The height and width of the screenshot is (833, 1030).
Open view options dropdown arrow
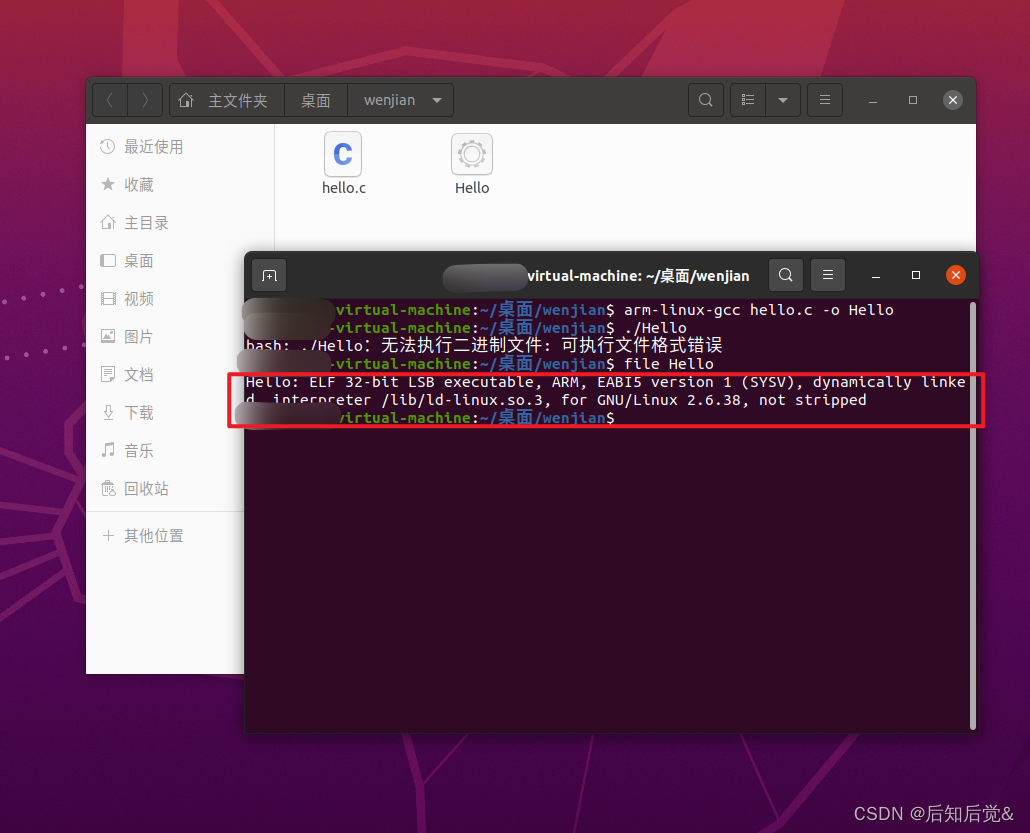pos(783,100)
